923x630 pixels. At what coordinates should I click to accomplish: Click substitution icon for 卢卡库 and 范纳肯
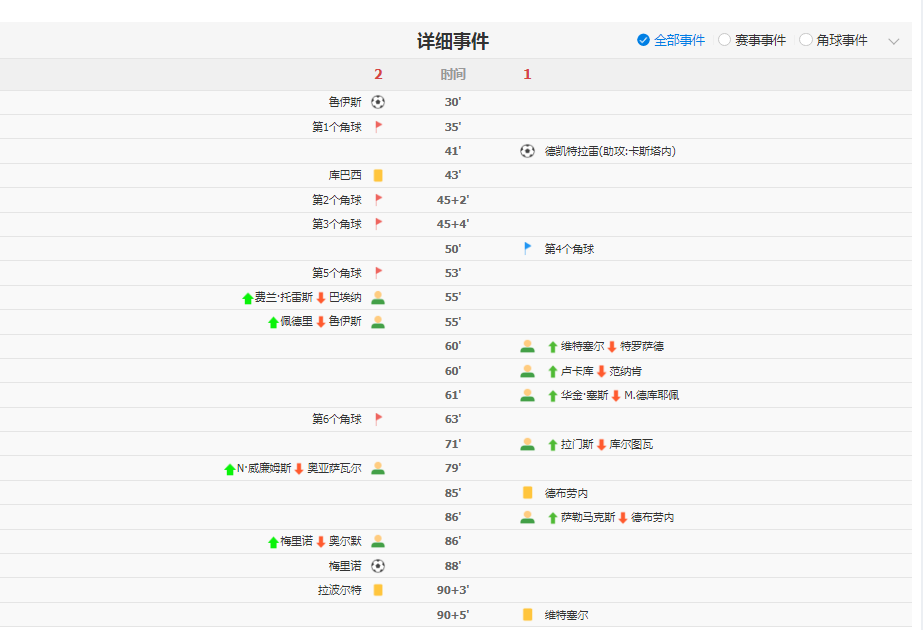click(527, 371)
